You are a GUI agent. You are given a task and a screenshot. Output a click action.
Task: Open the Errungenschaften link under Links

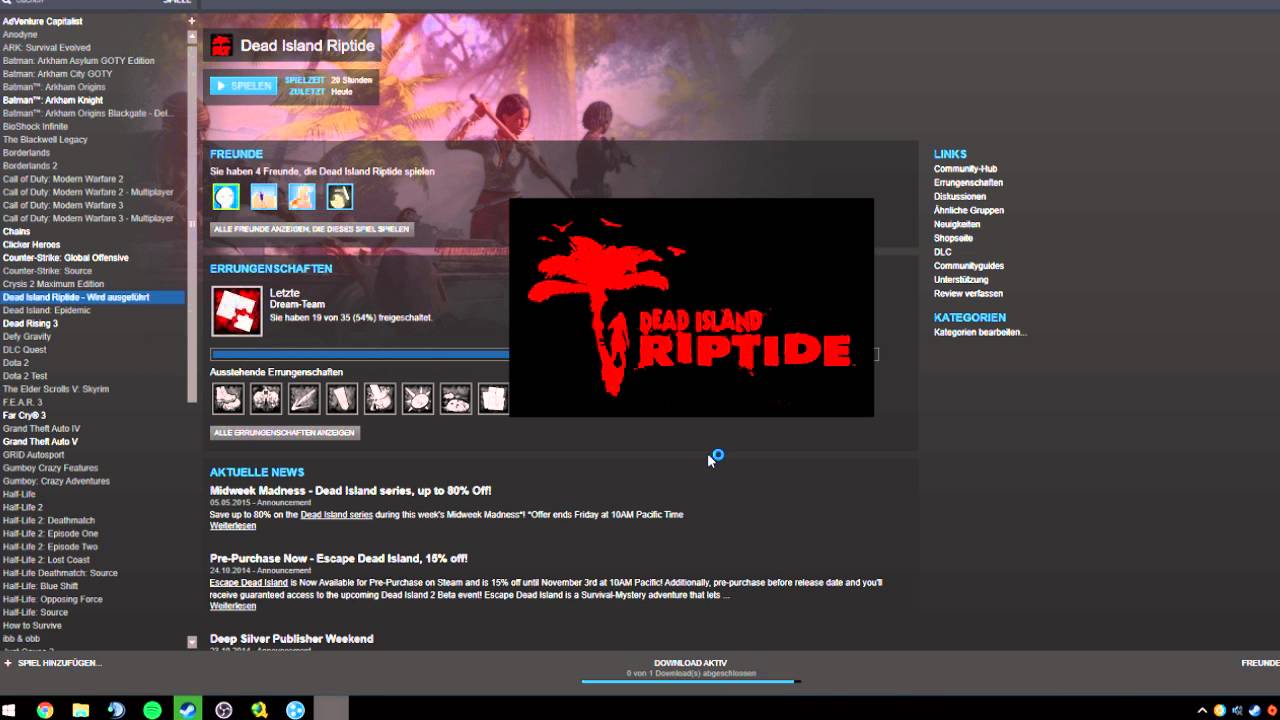pos(968,183)
